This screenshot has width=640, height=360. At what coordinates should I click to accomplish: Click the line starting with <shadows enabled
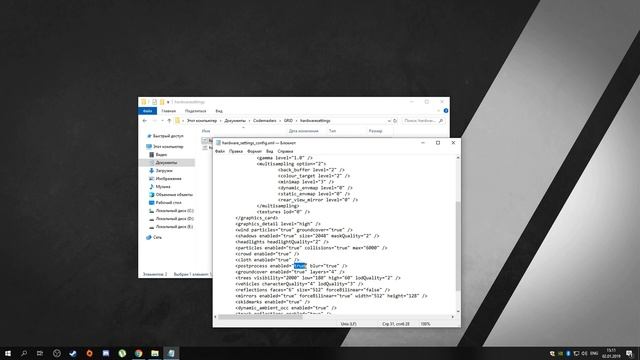(307, 236)
